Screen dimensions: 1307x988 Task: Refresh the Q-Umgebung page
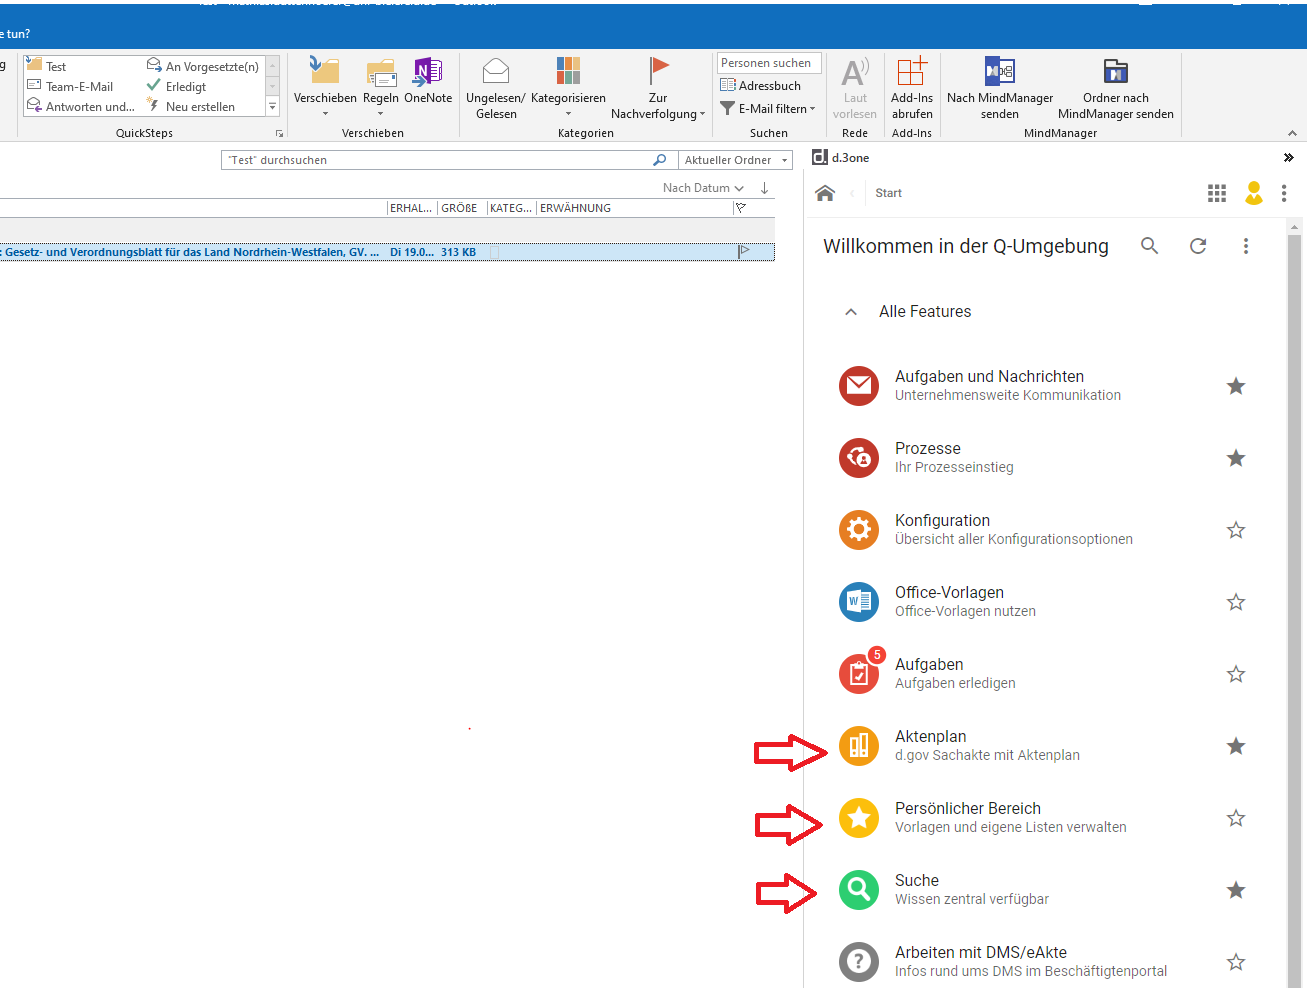pyautogui.click(x=1198, y=246)
